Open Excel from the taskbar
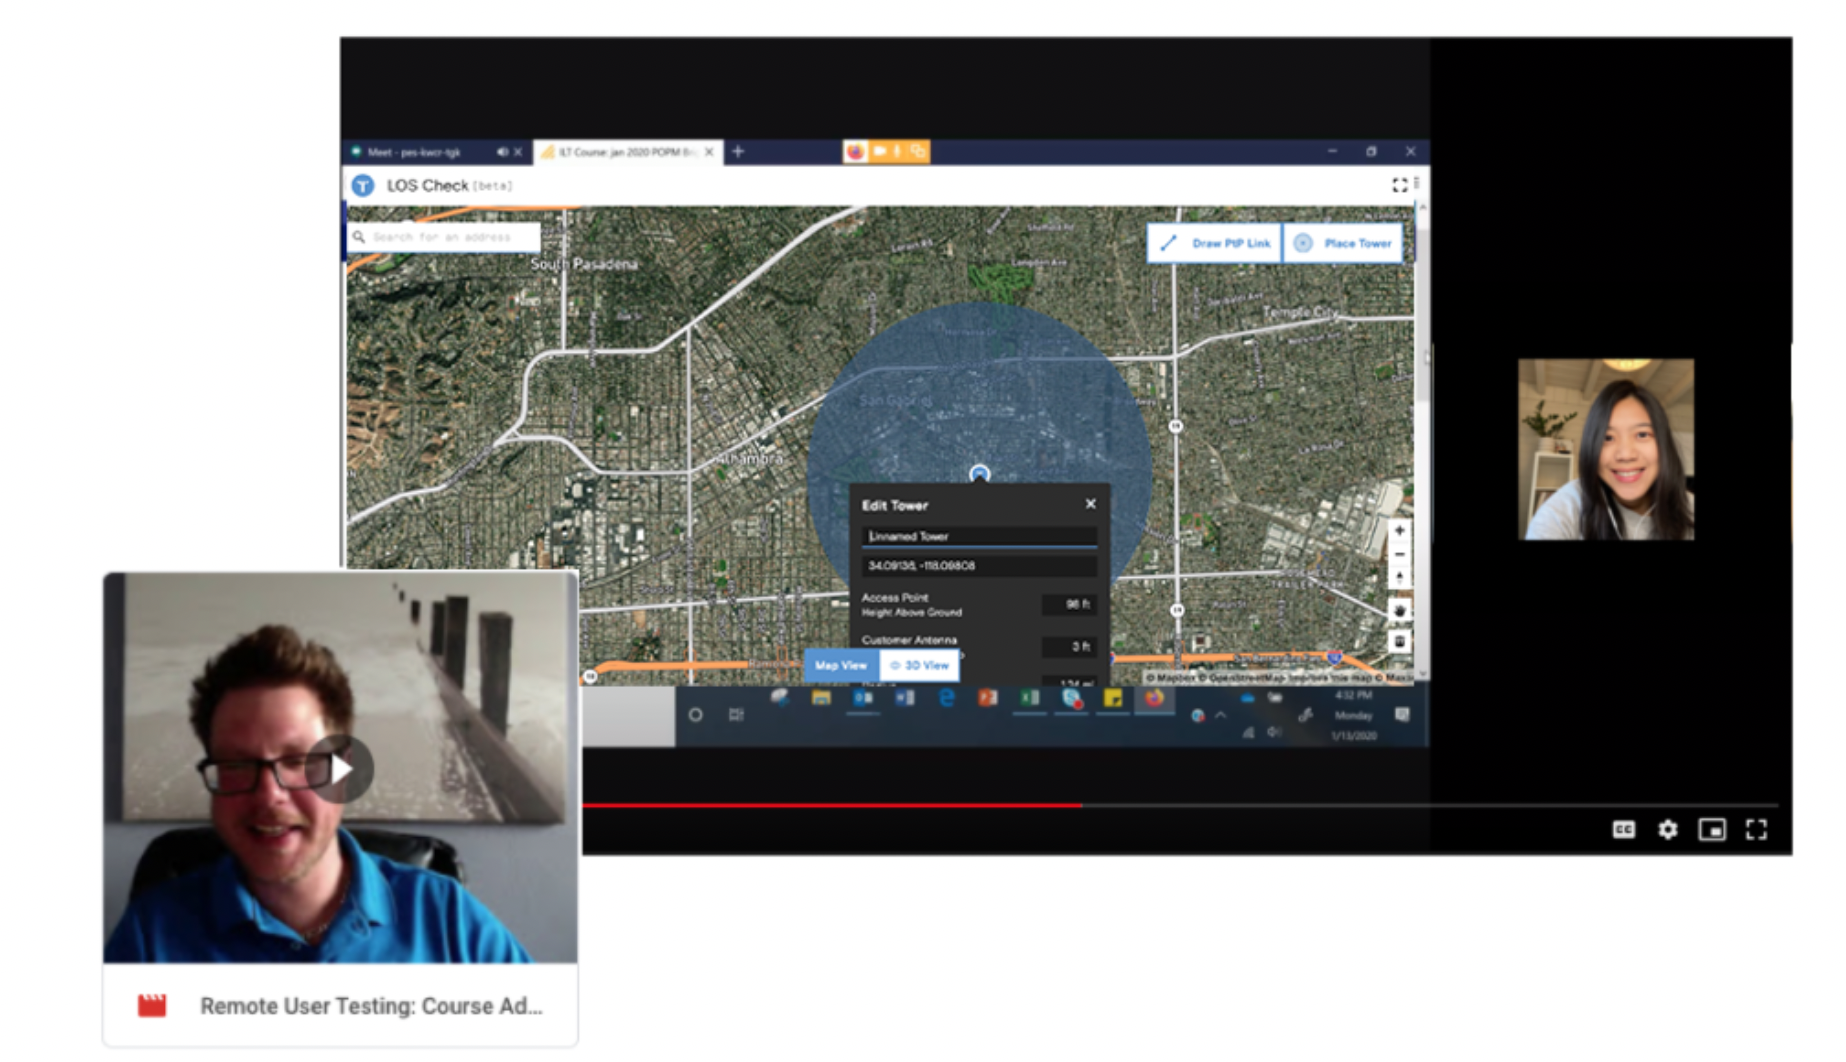1846x1062 pixels. pos(1029,698)
